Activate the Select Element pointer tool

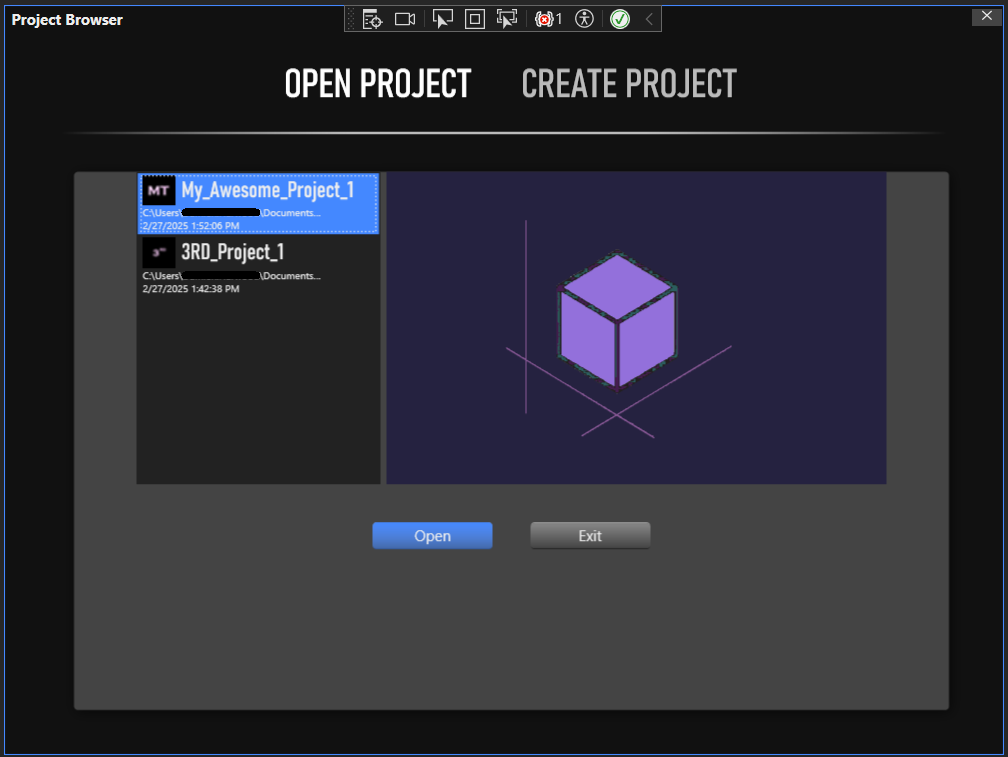click(443, 19)
